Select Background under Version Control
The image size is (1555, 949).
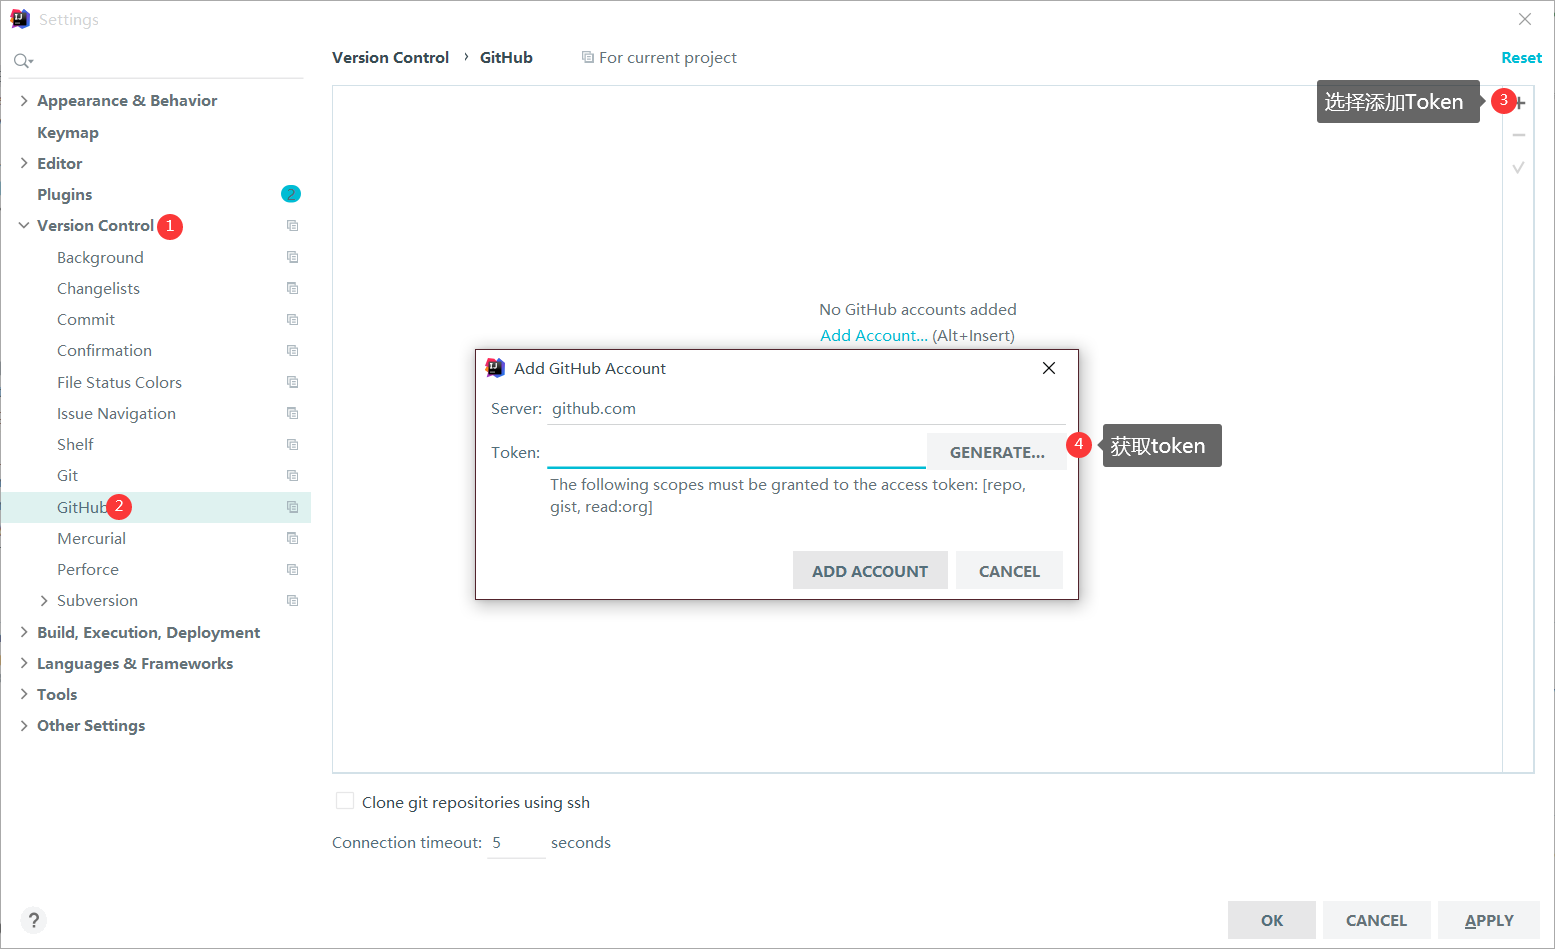(100, 257)
